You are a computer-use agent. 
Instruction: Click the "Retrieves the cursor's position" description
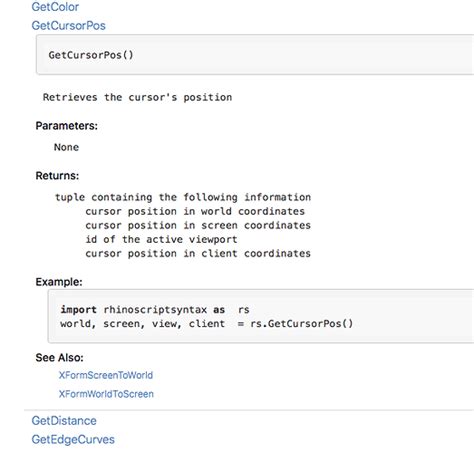137,97
